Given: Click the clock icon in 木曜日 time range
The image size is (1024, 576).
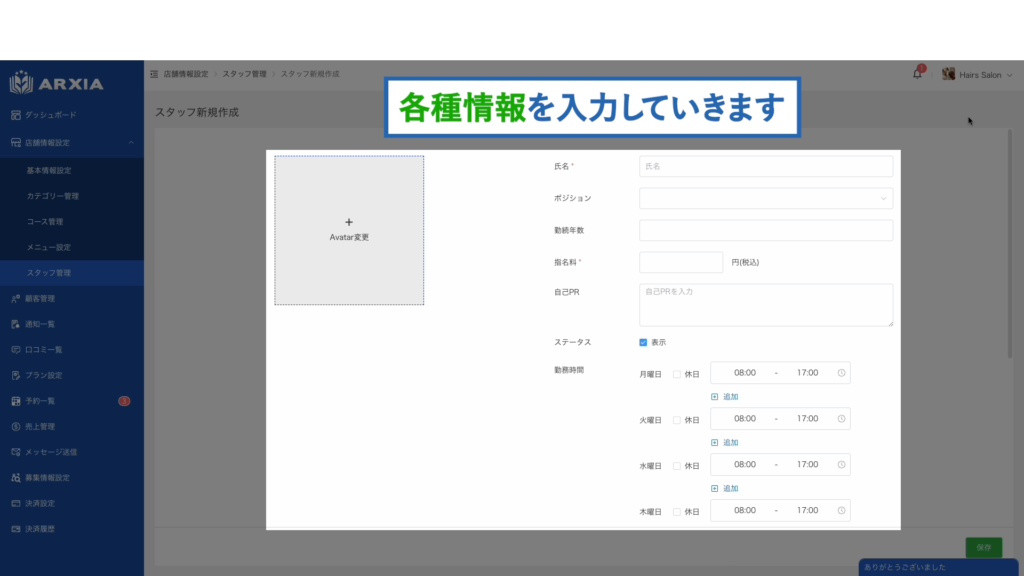Looking at the screenshot, I should 841,511.
